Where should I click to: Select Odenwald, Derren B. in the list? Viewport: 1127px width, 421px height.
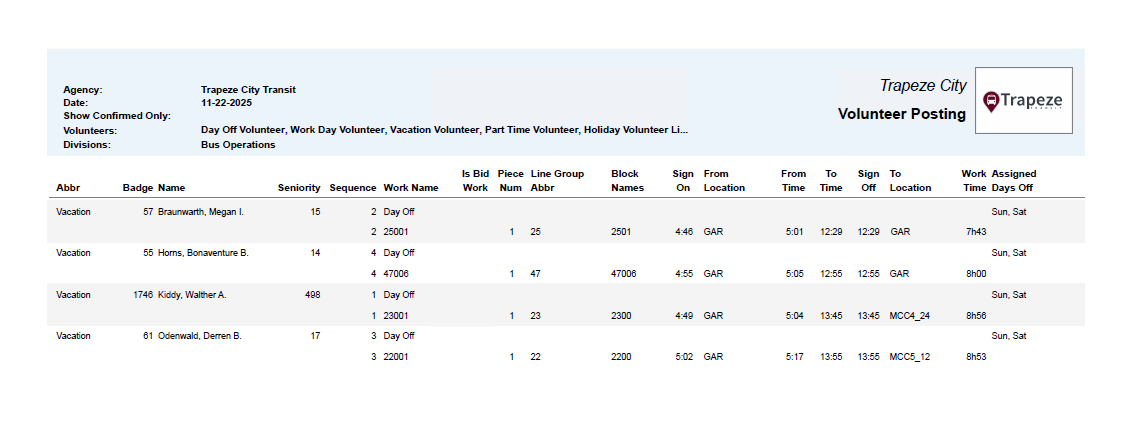click(x=200, y=336)
